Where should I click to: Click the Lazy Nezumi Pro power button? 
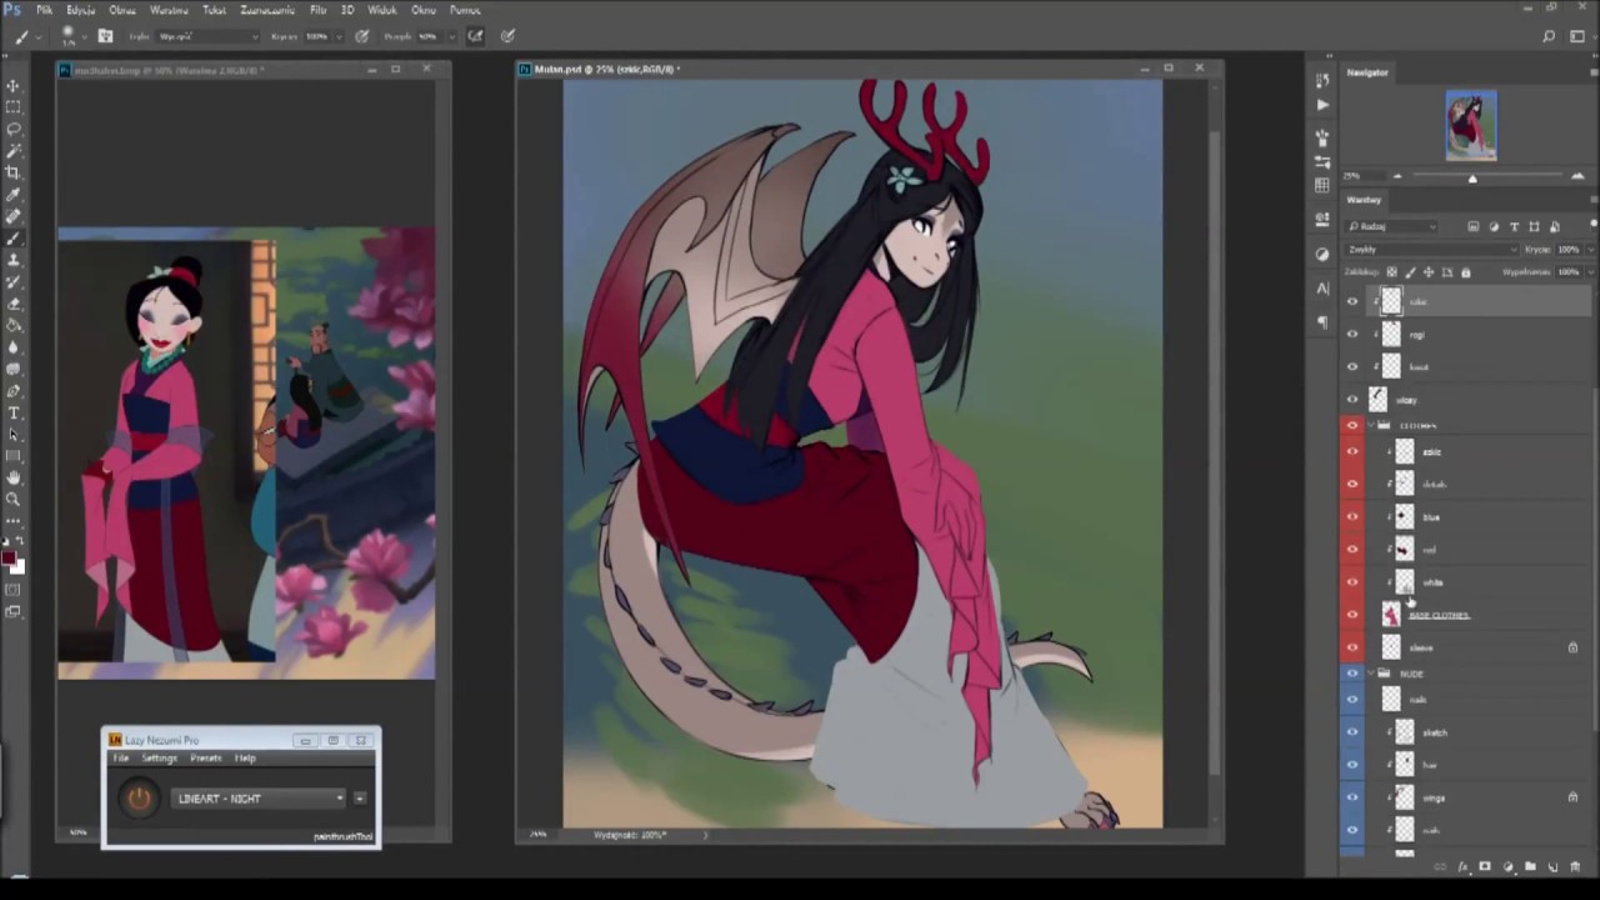pyautogui.click(x=139, y=798)
